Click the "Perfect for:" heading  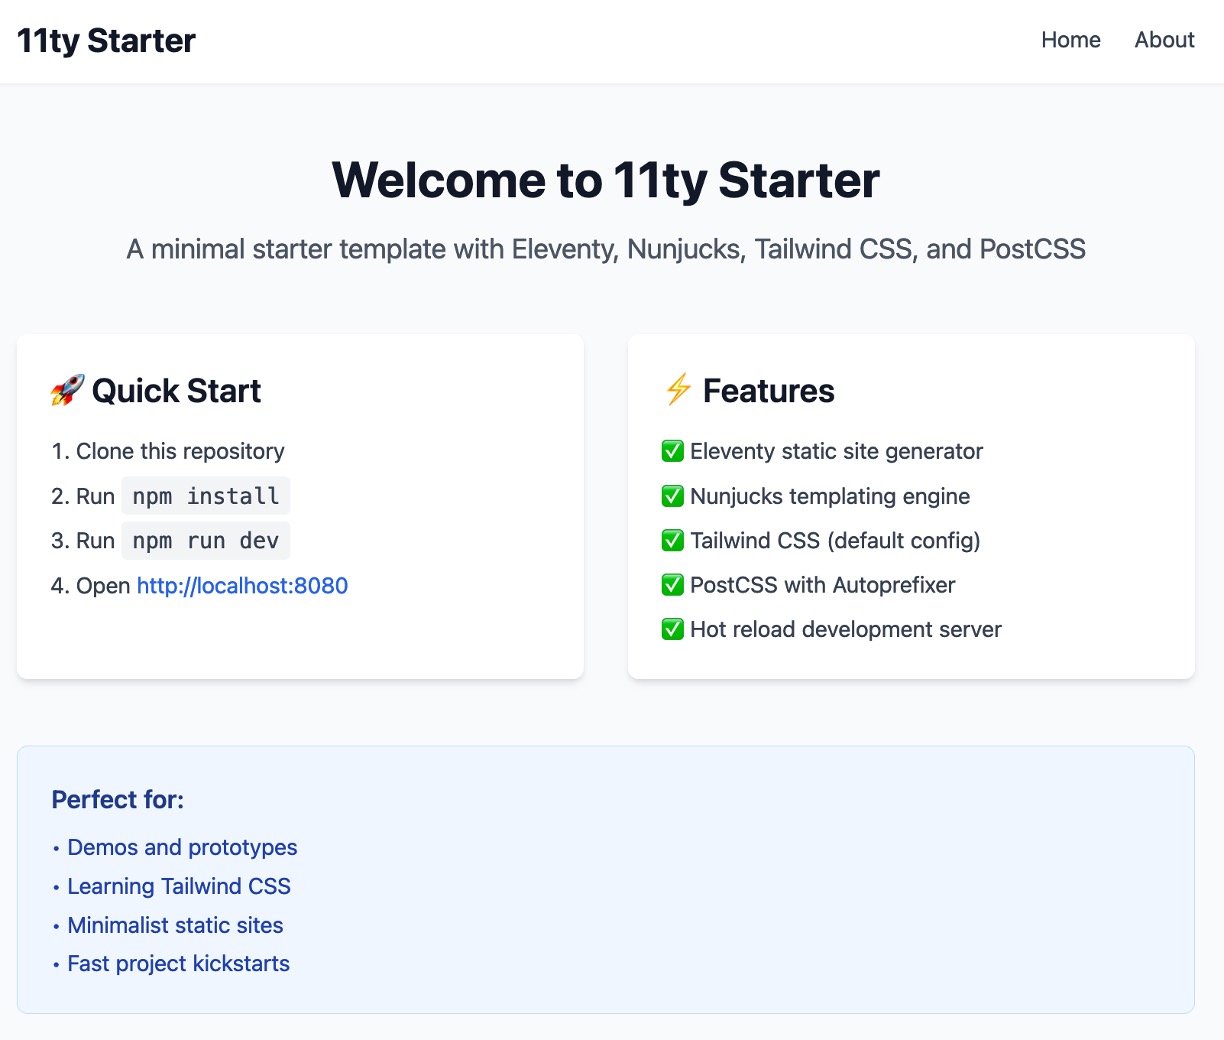(x=118, y=800)
